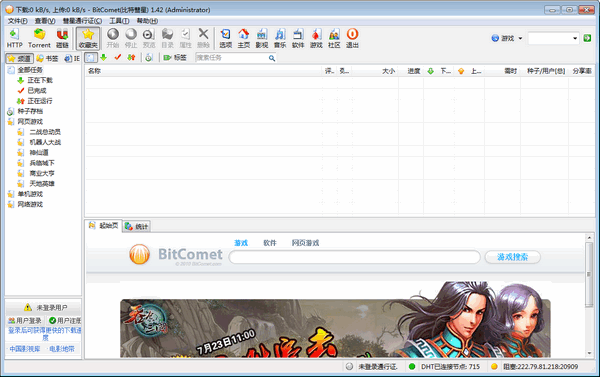
Task: Toggle the Favorites (收藏夹) panel button
Action: coord(88,38)
